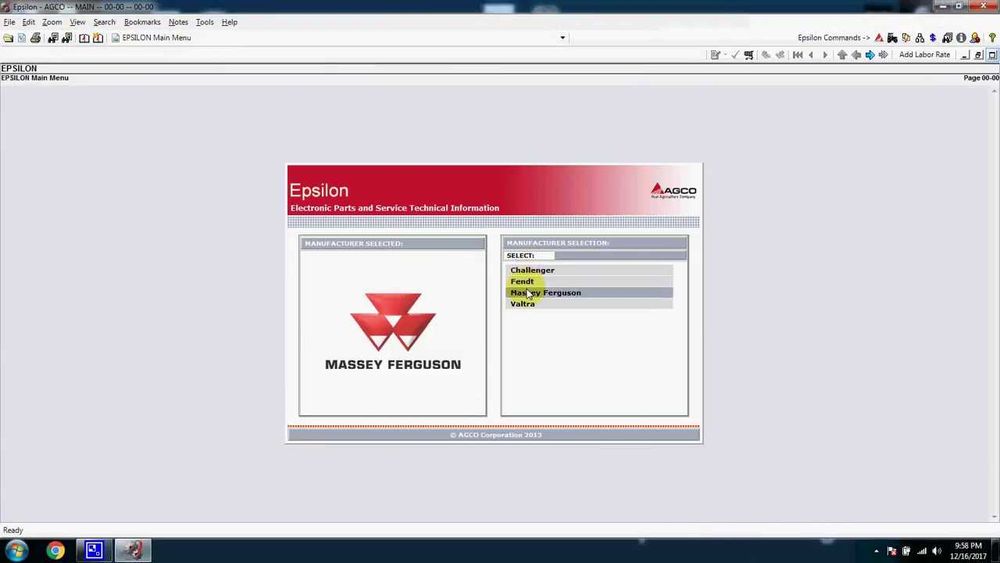The image size is (1000, 563).
Task: Open the Windows Start menu
Action: pos(17,550)
